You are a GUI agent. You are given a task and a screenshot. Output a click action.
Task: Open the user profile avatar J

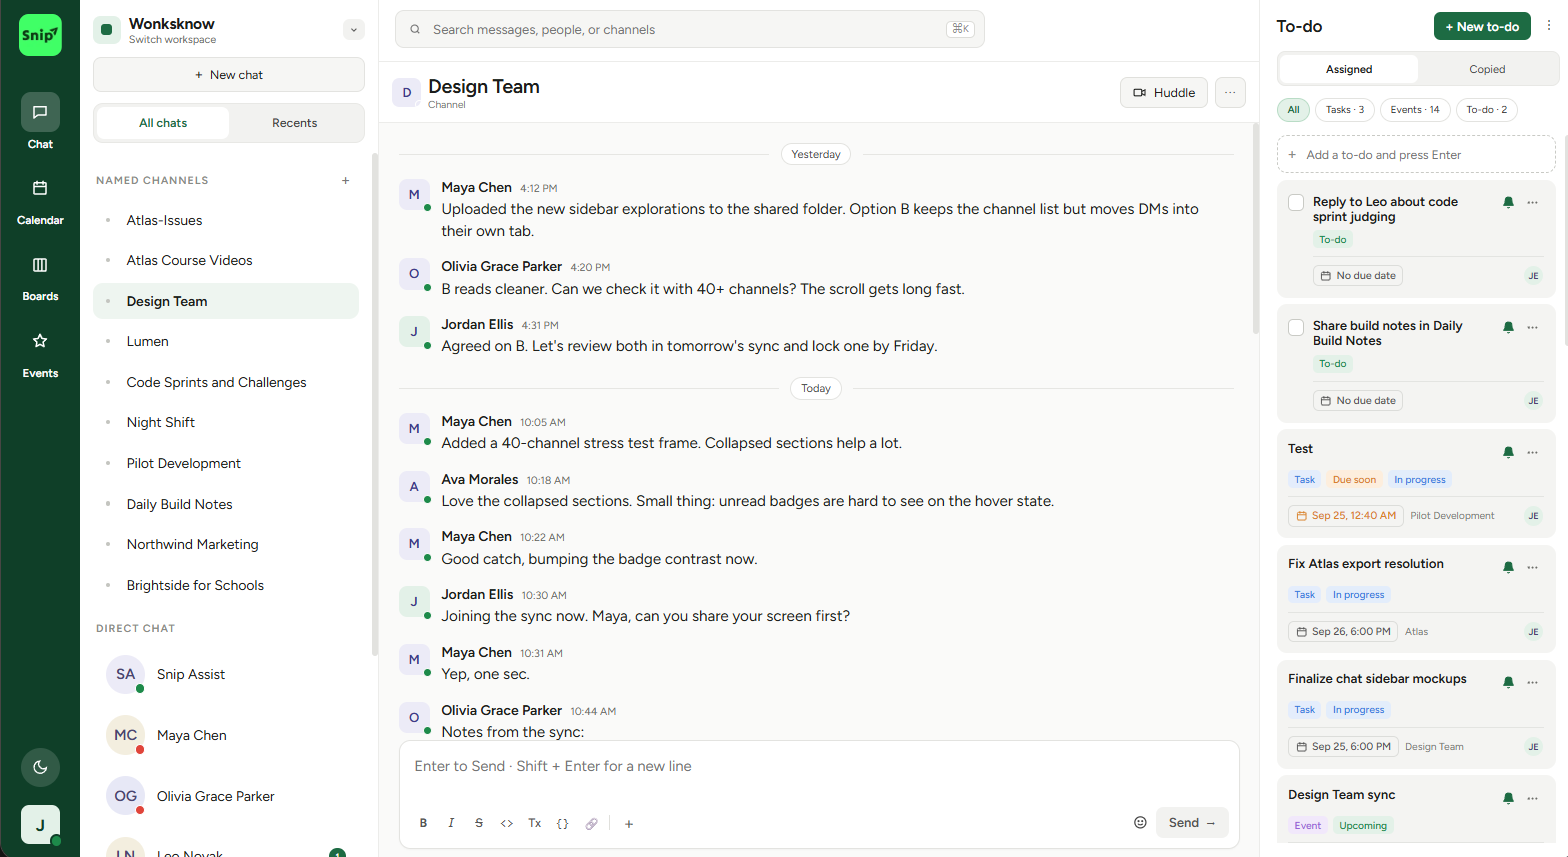point(40,825)
